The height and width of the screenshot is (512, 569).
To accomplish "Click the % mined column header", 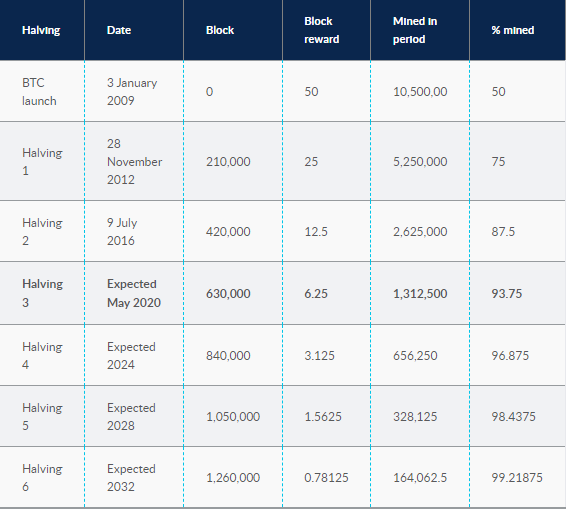I will 512,30.
